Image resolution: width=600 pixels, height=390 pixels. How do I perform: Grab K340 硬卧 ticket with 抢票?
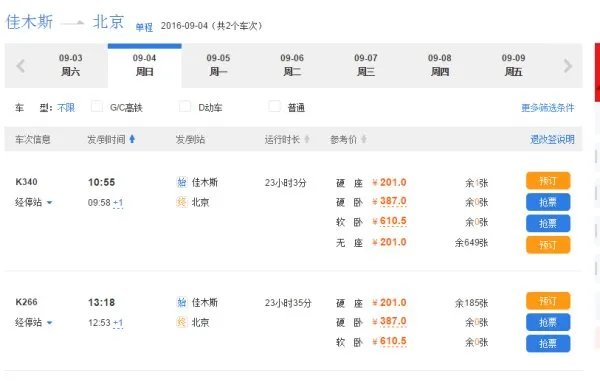coord(548,202)
